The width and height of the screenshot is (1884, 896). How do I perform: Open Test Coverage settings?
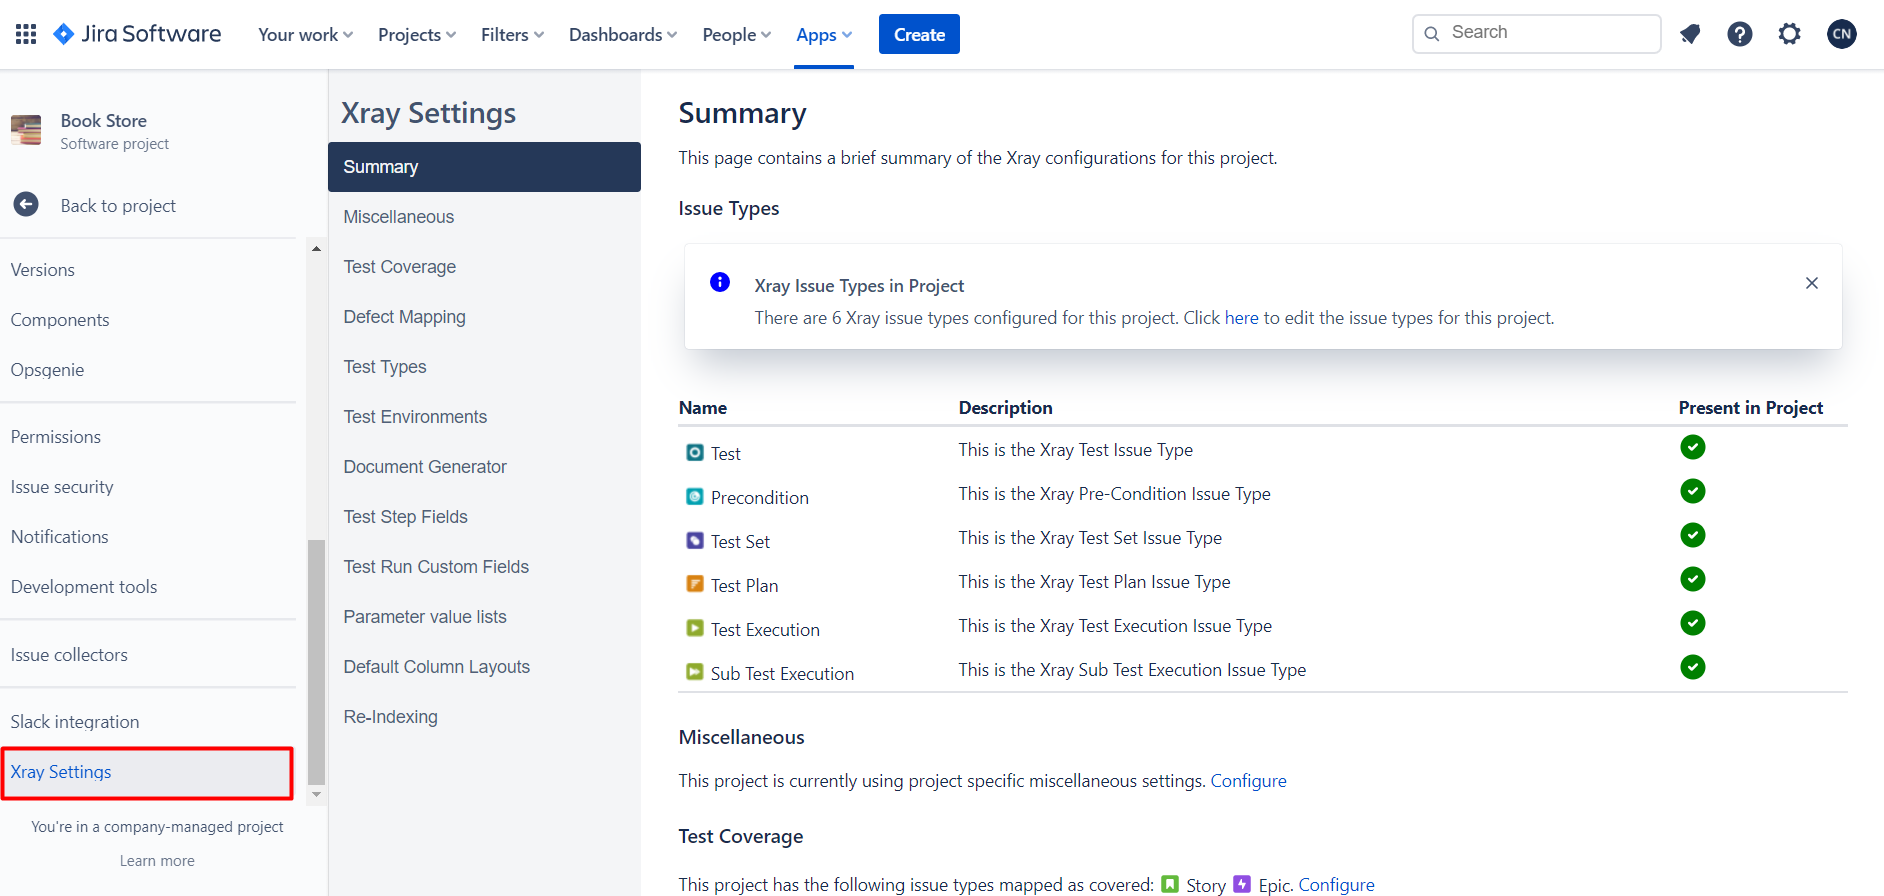(484, 267)
